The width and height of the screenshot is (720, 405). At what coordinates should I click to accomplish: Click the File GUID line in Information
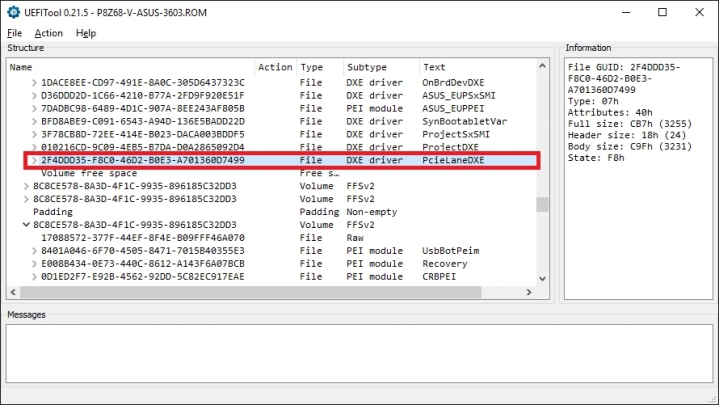click(624, 79)
